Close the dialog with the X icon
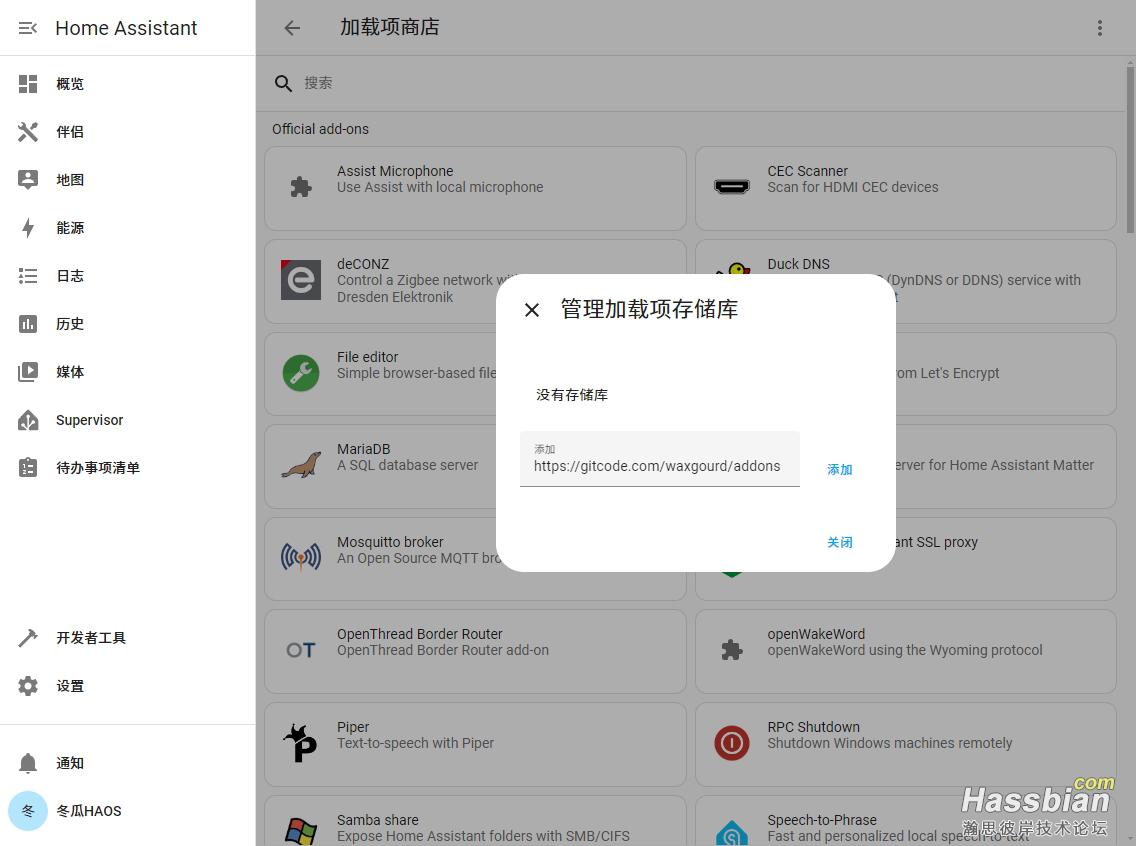The height and width of the screenshot is (846, 1136). (532, 310)
